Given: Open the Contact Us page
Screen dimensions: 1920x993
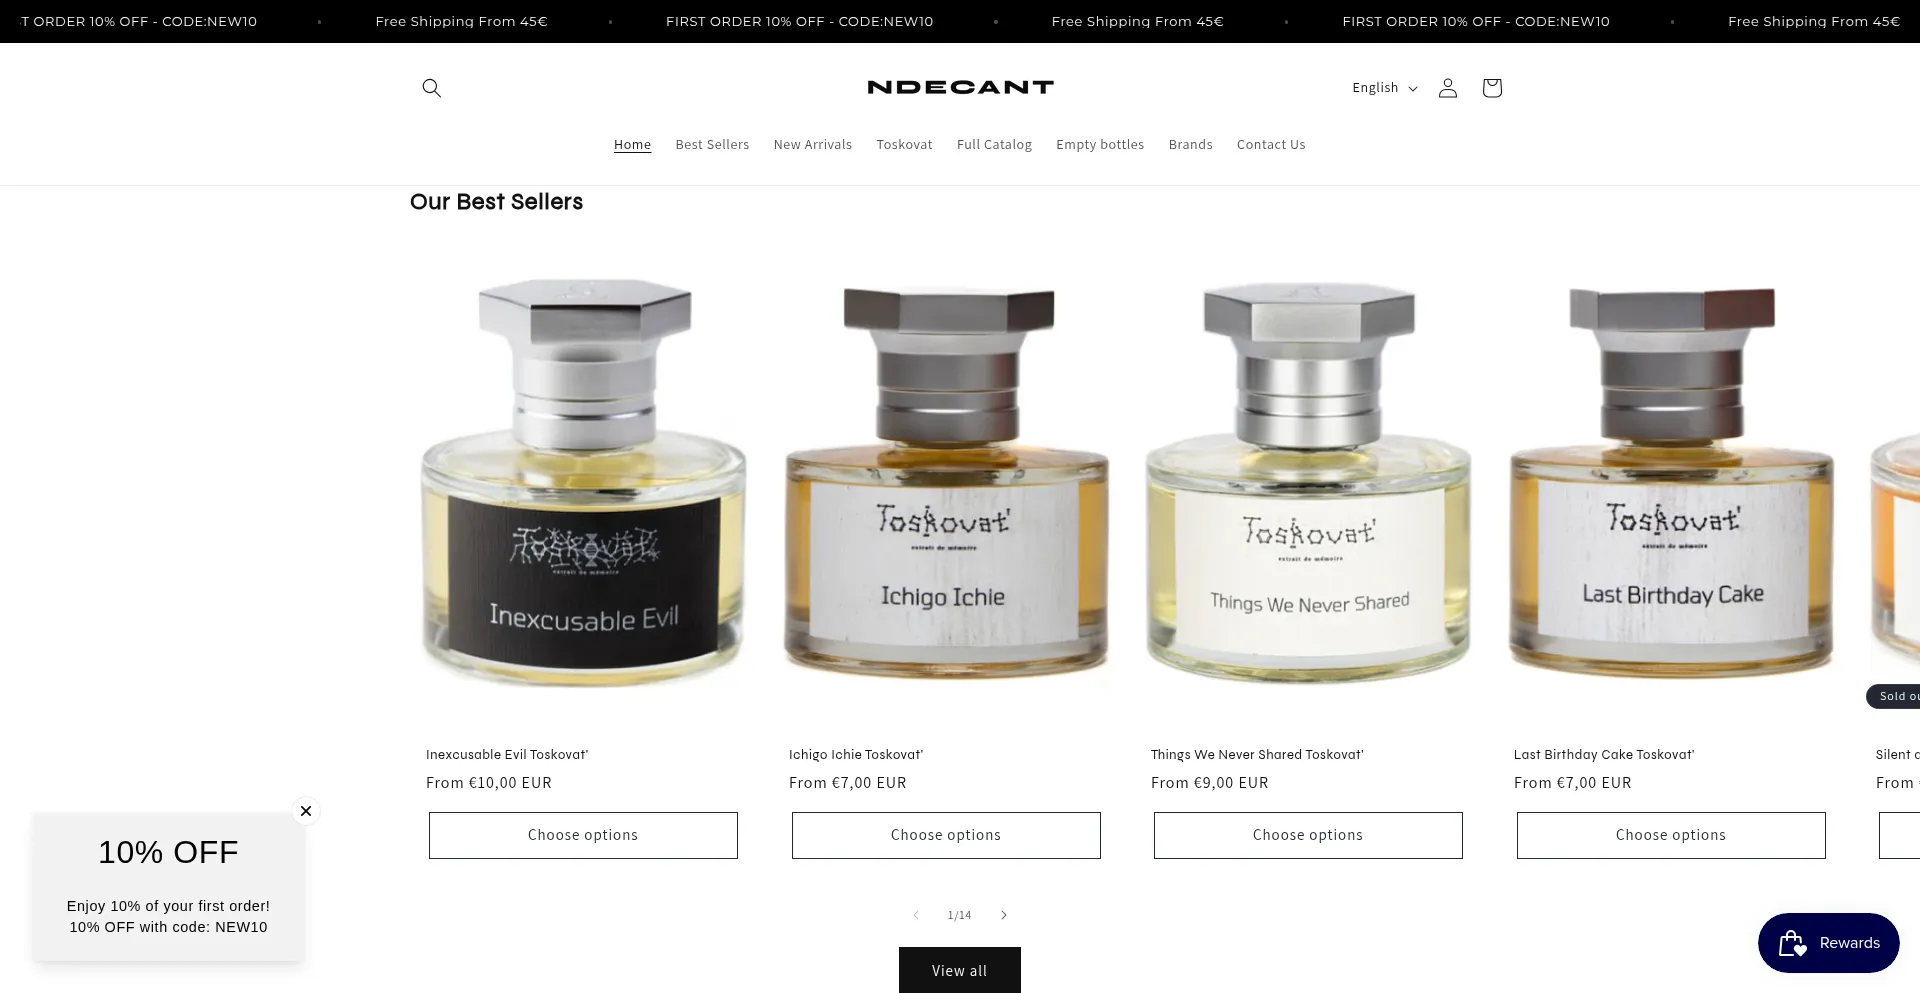Looking at the screenshot, I should pos(1270,145).
